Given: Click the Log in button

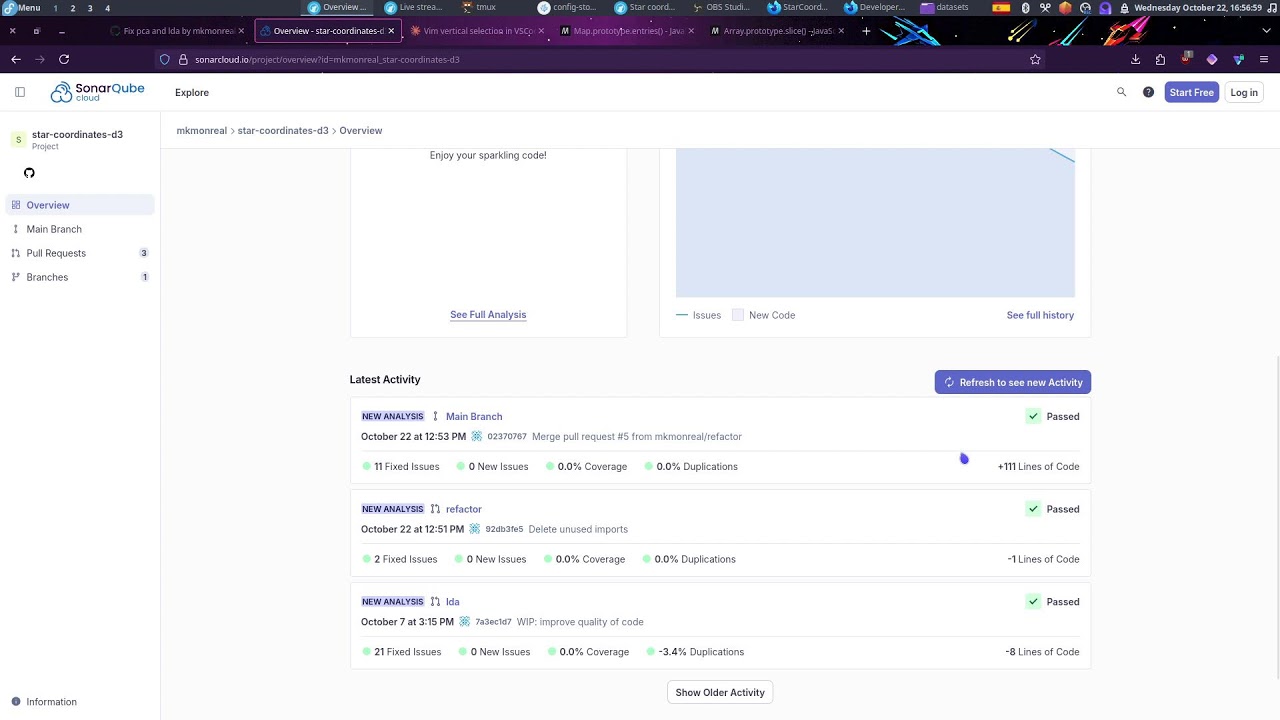Looking at the screenshot, I should pyautogui.click(x=1244, y=92).
